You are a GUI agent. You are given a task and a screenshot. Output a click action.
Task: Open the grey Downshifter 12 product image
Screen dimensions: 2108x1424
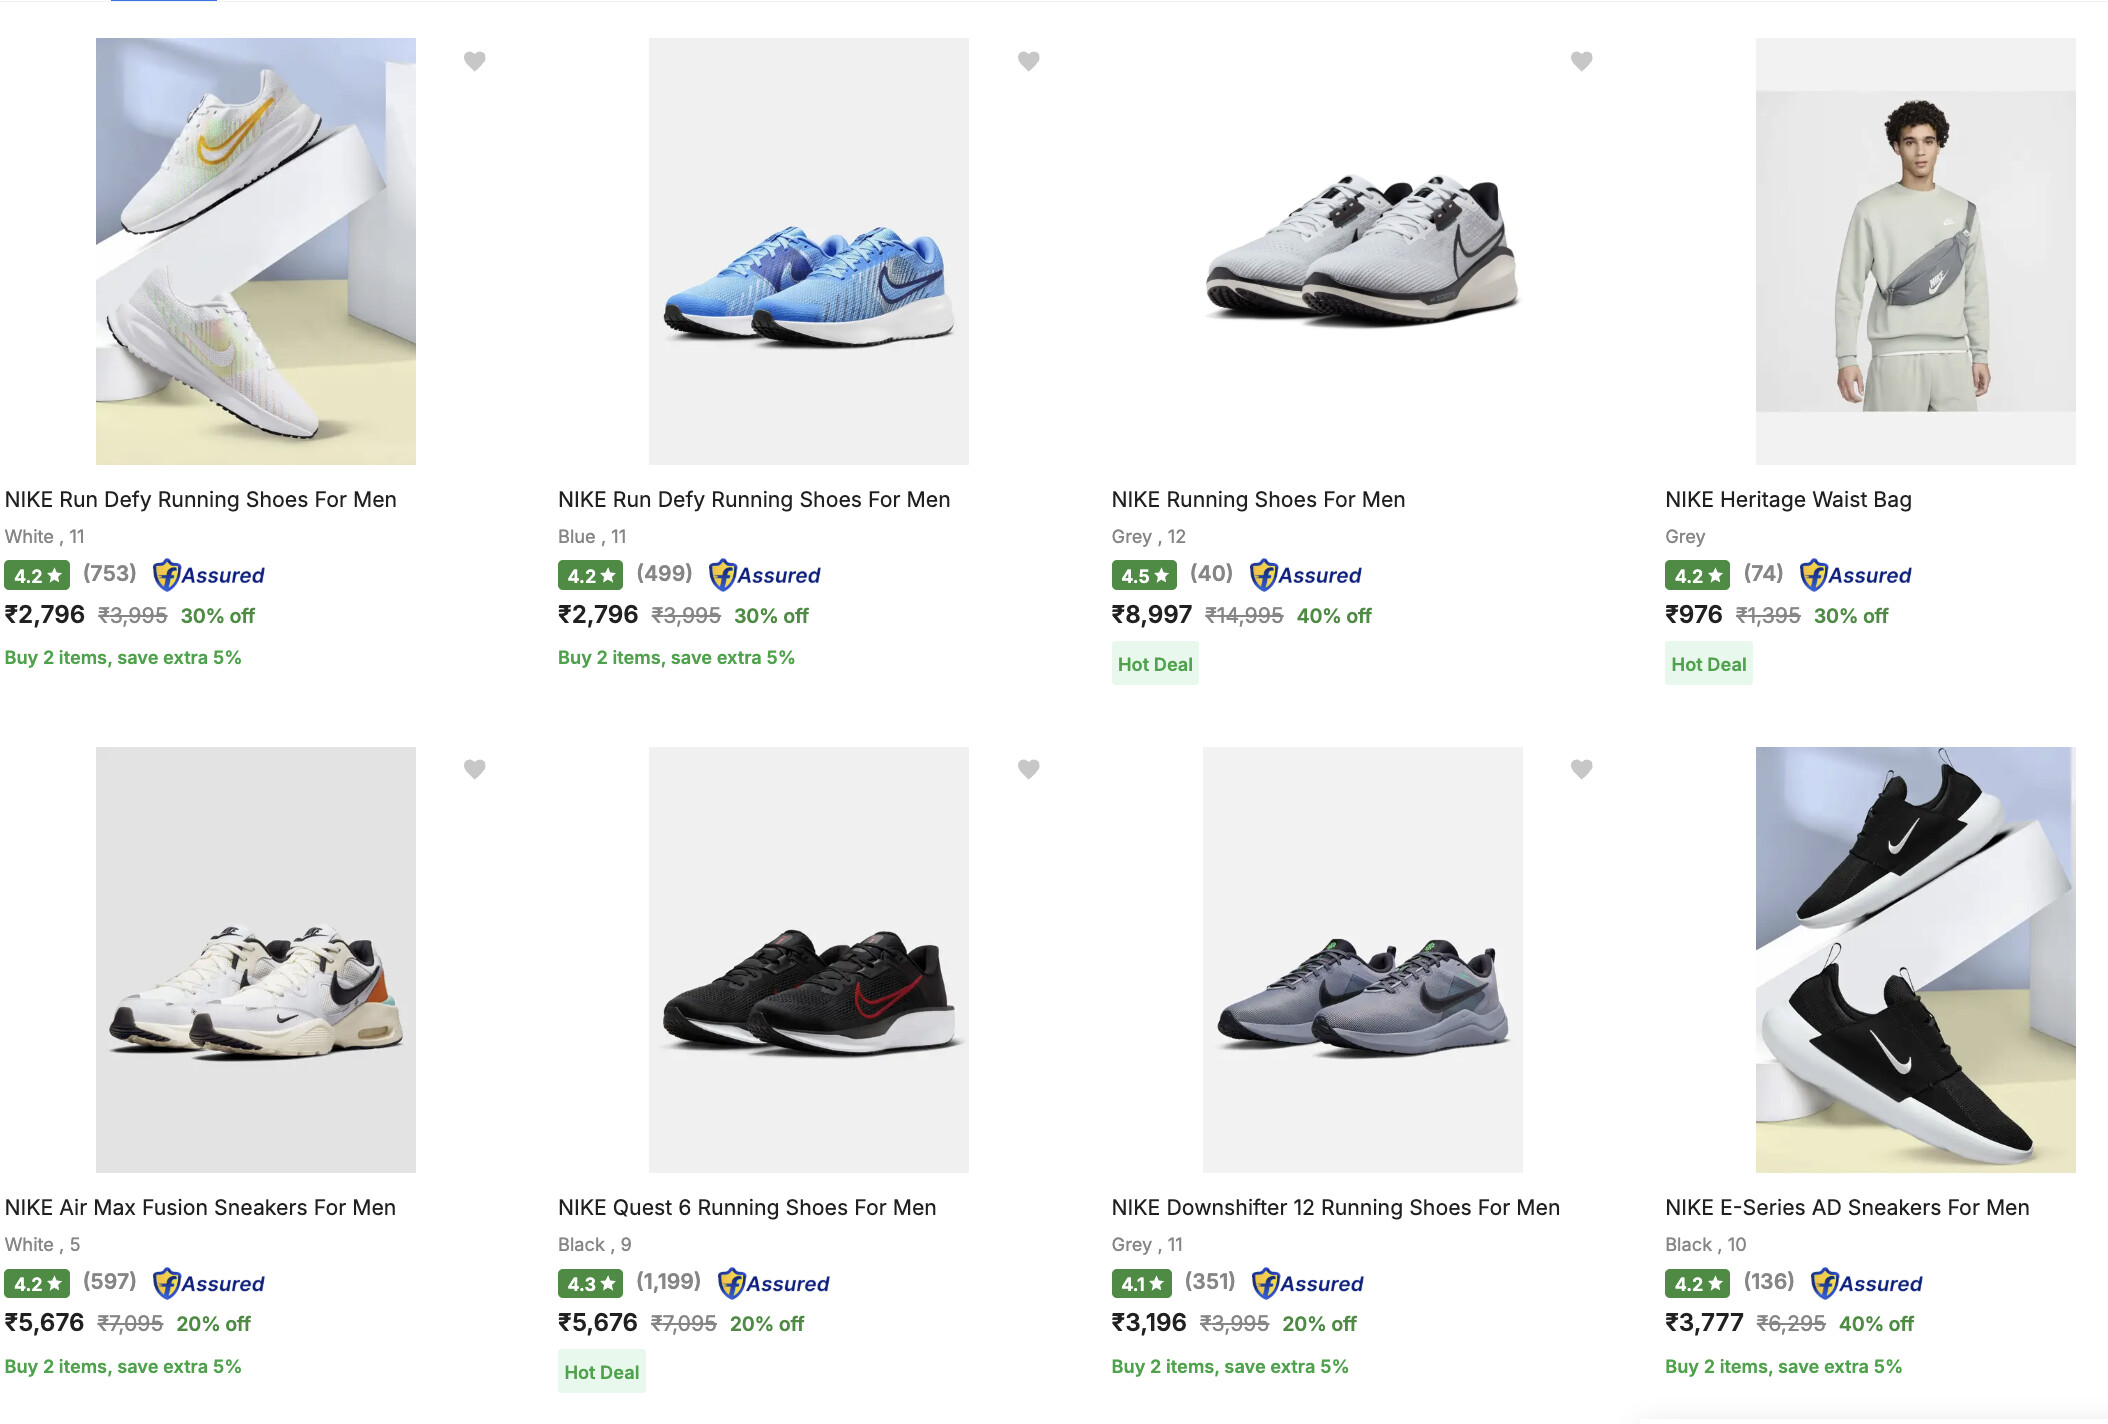pos(1362,959)
